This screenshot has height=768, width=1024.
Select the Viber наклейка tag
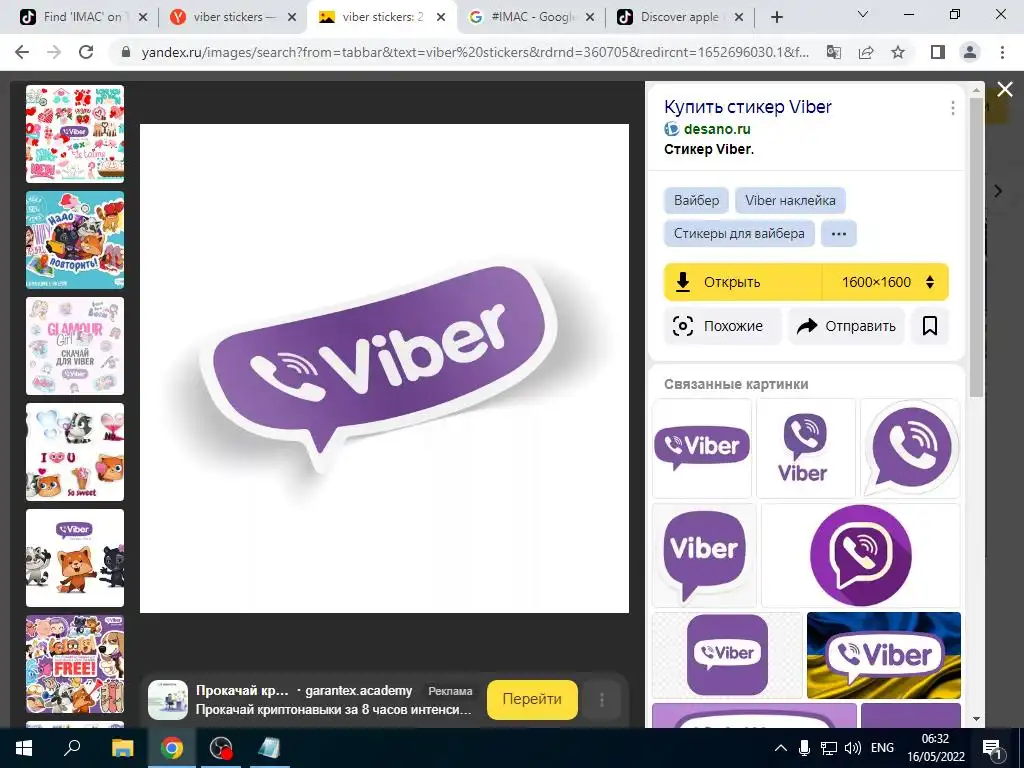click(x=790, y=200)
